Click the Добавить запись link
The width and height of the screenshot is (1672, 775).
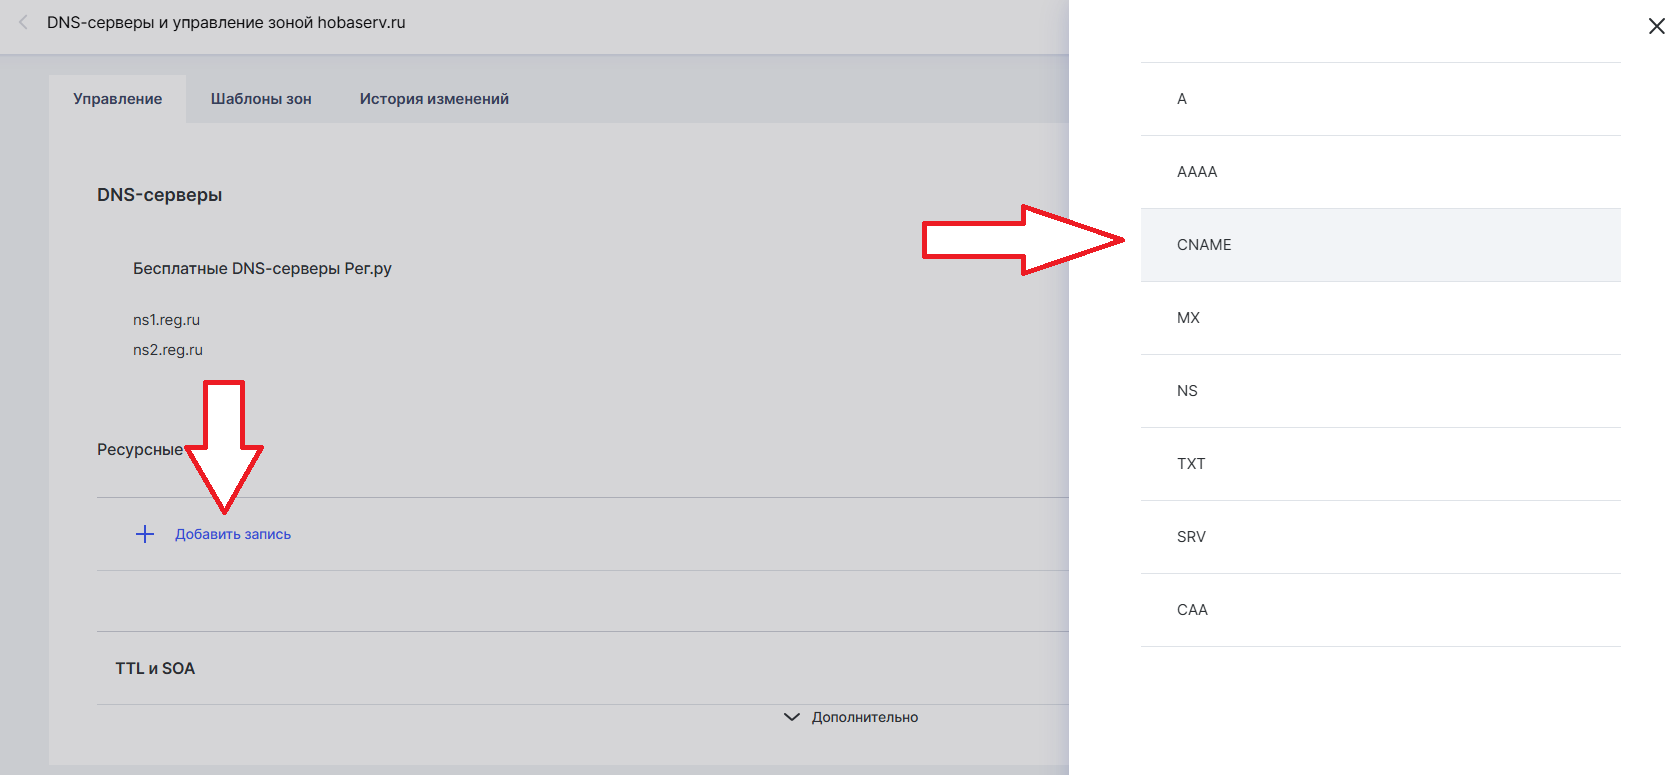233,534
